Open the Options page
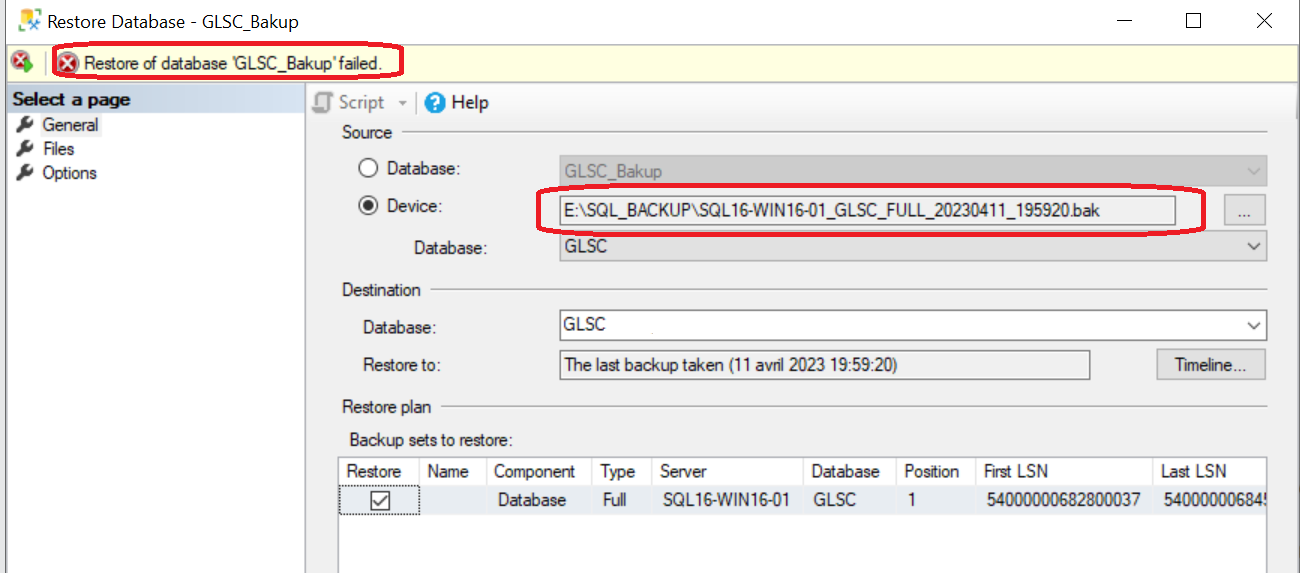The image size is (1300, 573). (69, 173)
